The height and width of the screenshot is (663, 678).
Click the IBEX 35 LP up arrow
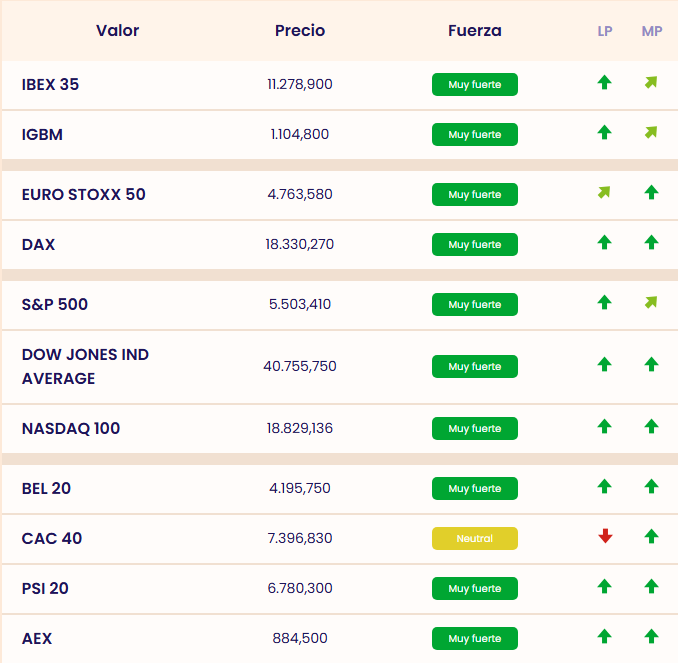(604, 83)
